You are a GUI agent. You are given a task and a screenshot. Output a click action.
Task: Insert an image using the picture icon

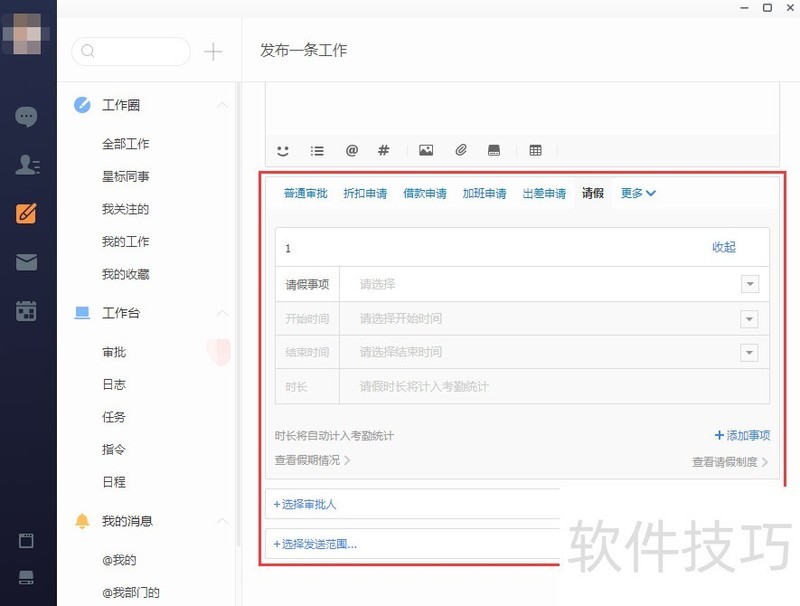[426, 151]
